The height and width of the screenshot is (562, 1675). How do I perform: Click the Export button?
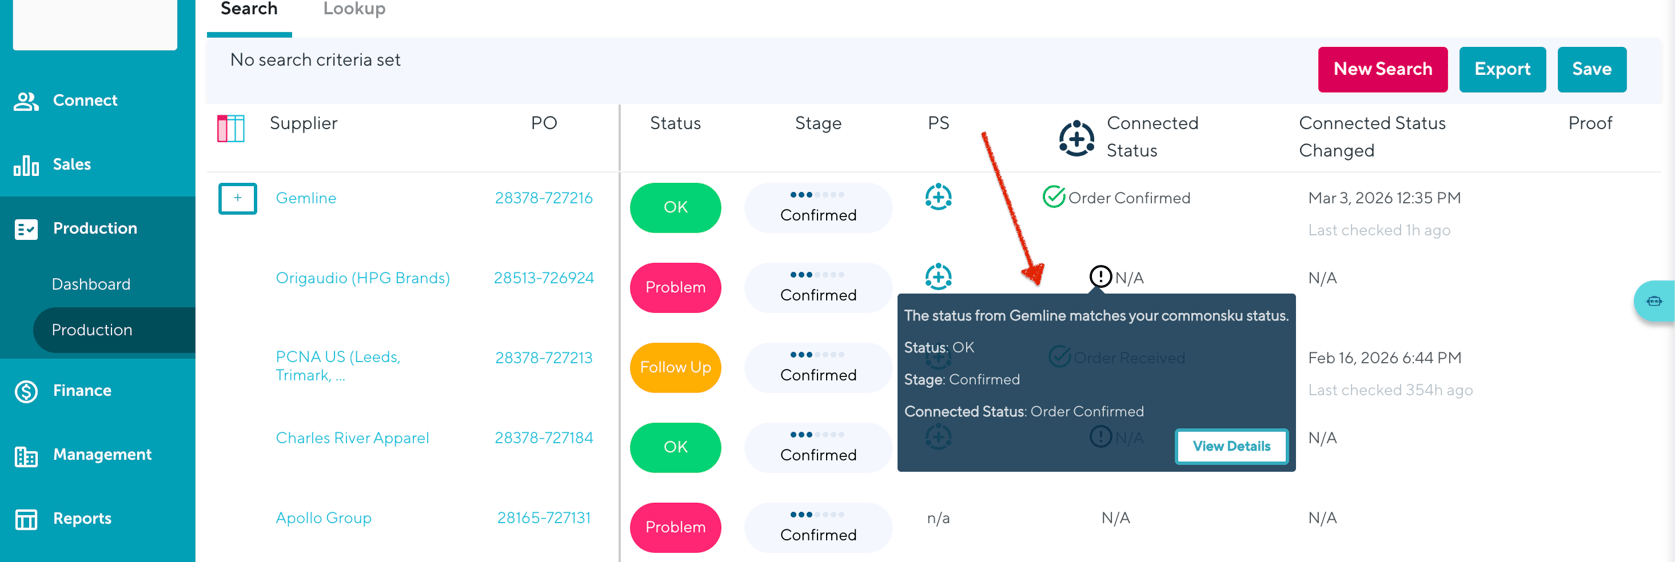pos(1502,69)
